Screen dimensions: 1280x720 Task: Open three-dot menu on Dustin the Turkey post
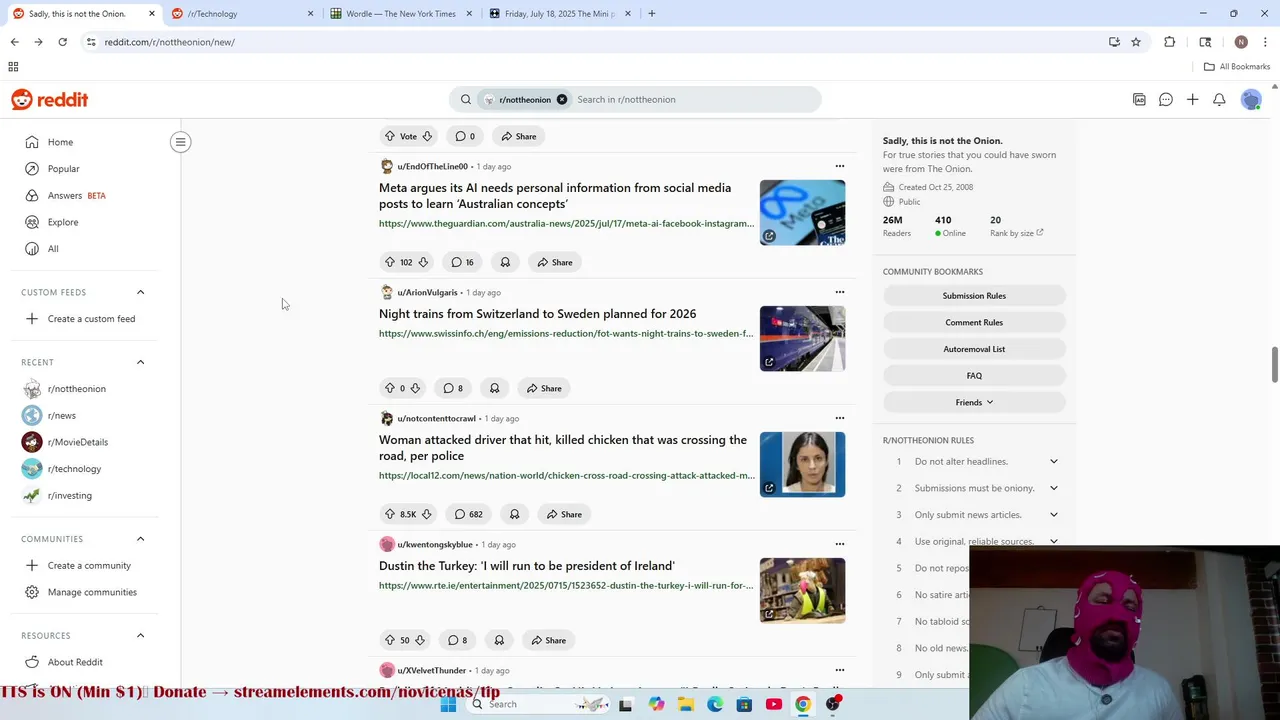[840, 544]
